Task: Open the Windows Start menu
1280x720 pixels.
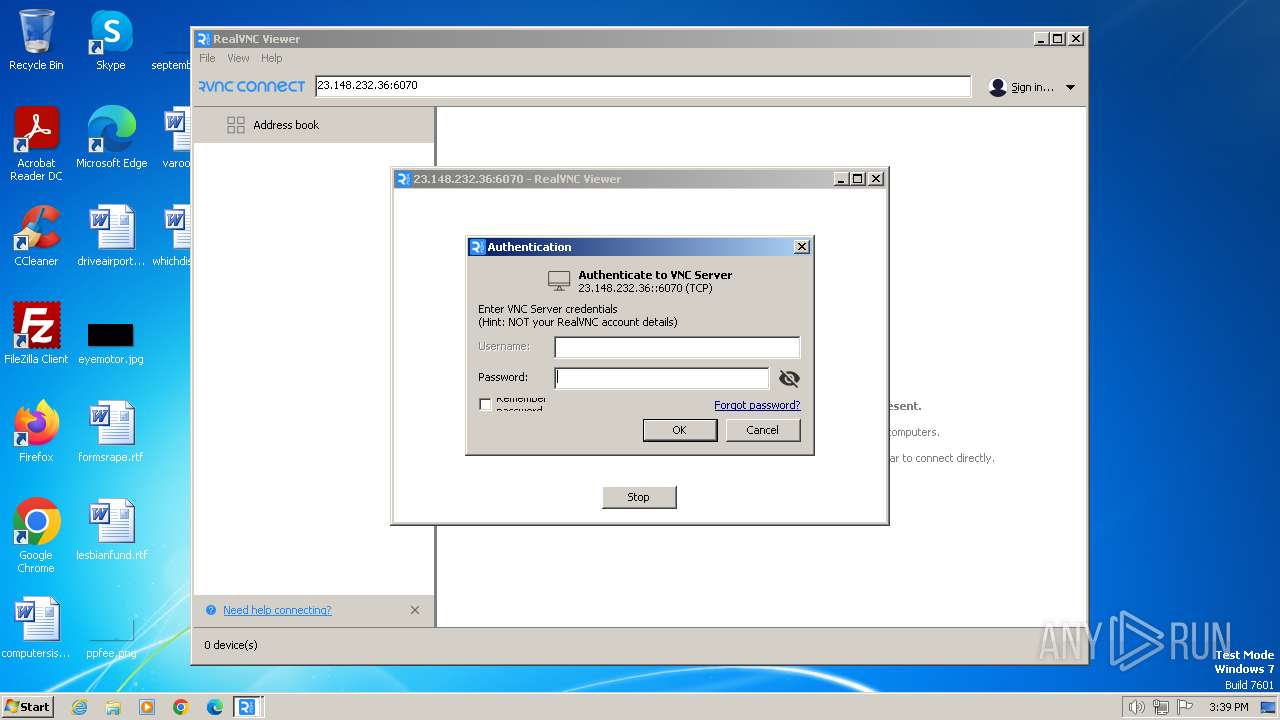Action: coord(28,707)
